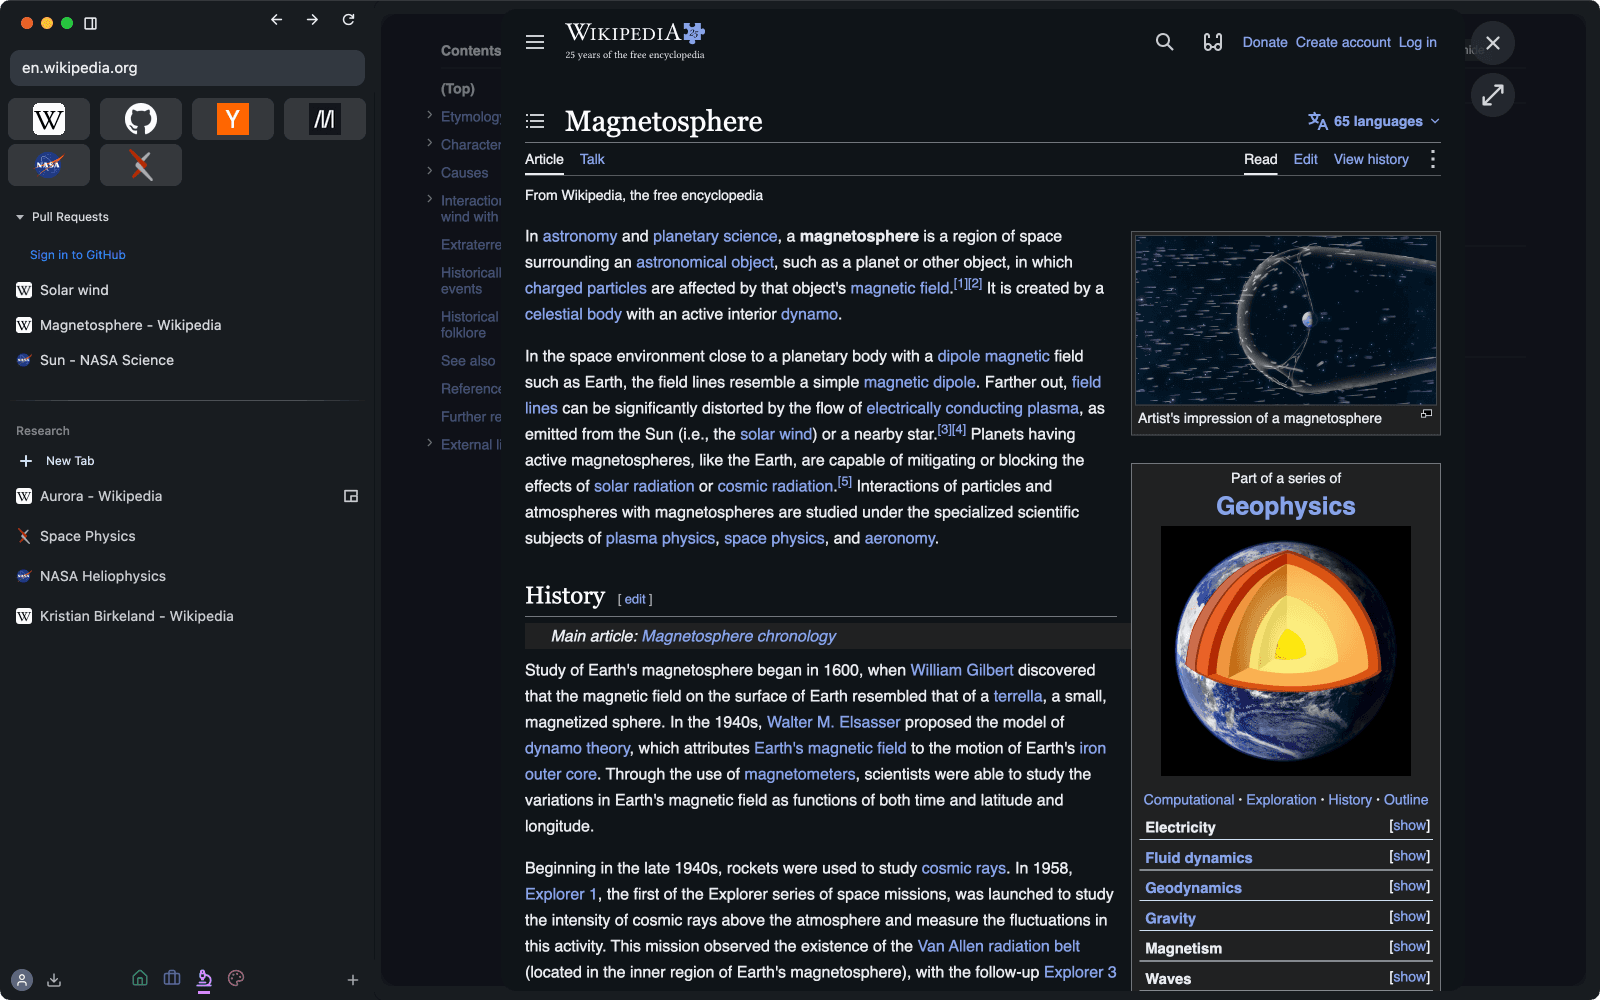Enlarge image via icon beside caption

pyautogui.click(x=1427, y=413)
